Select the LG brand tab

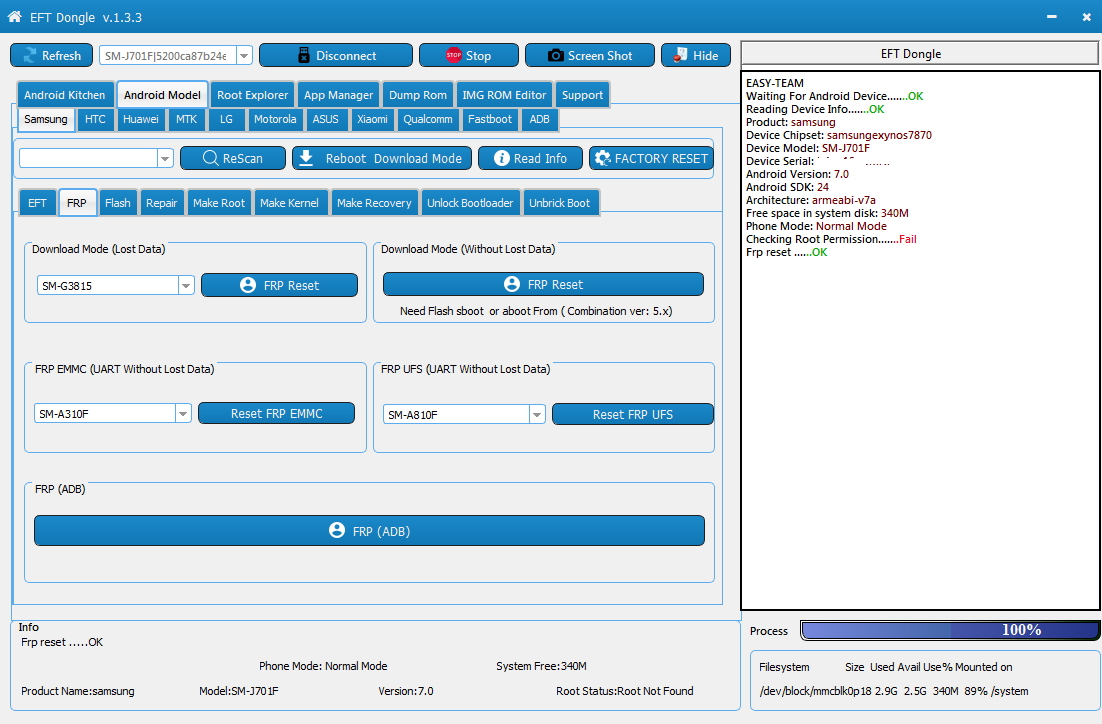pyautogui.click(x=226, y=119)
